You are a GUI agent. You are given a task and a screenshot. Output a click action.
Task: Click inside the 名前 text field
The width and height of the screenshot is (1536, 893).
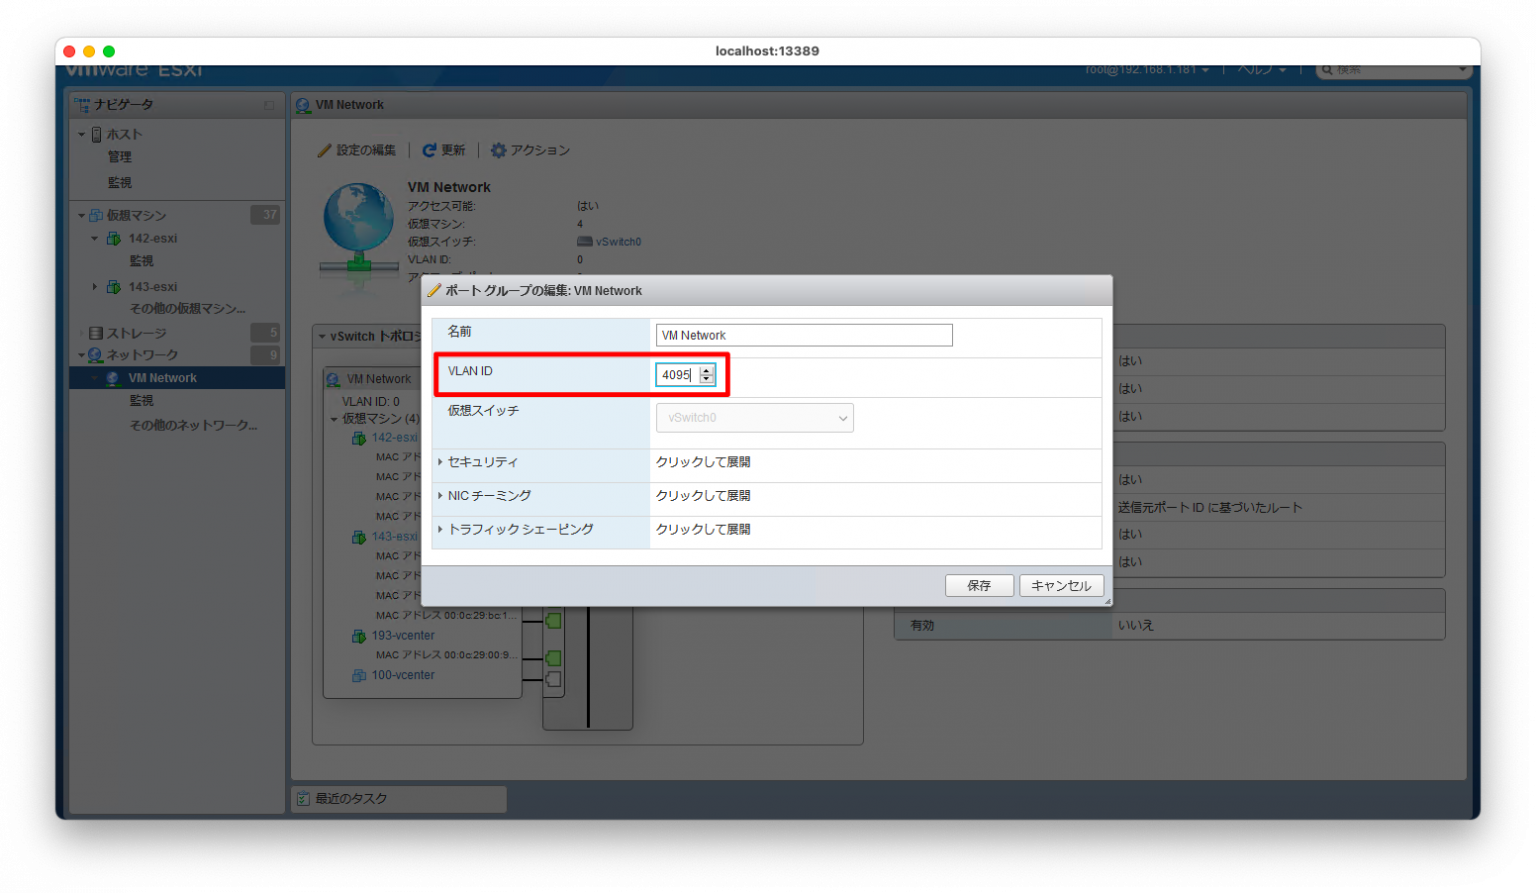802,334
